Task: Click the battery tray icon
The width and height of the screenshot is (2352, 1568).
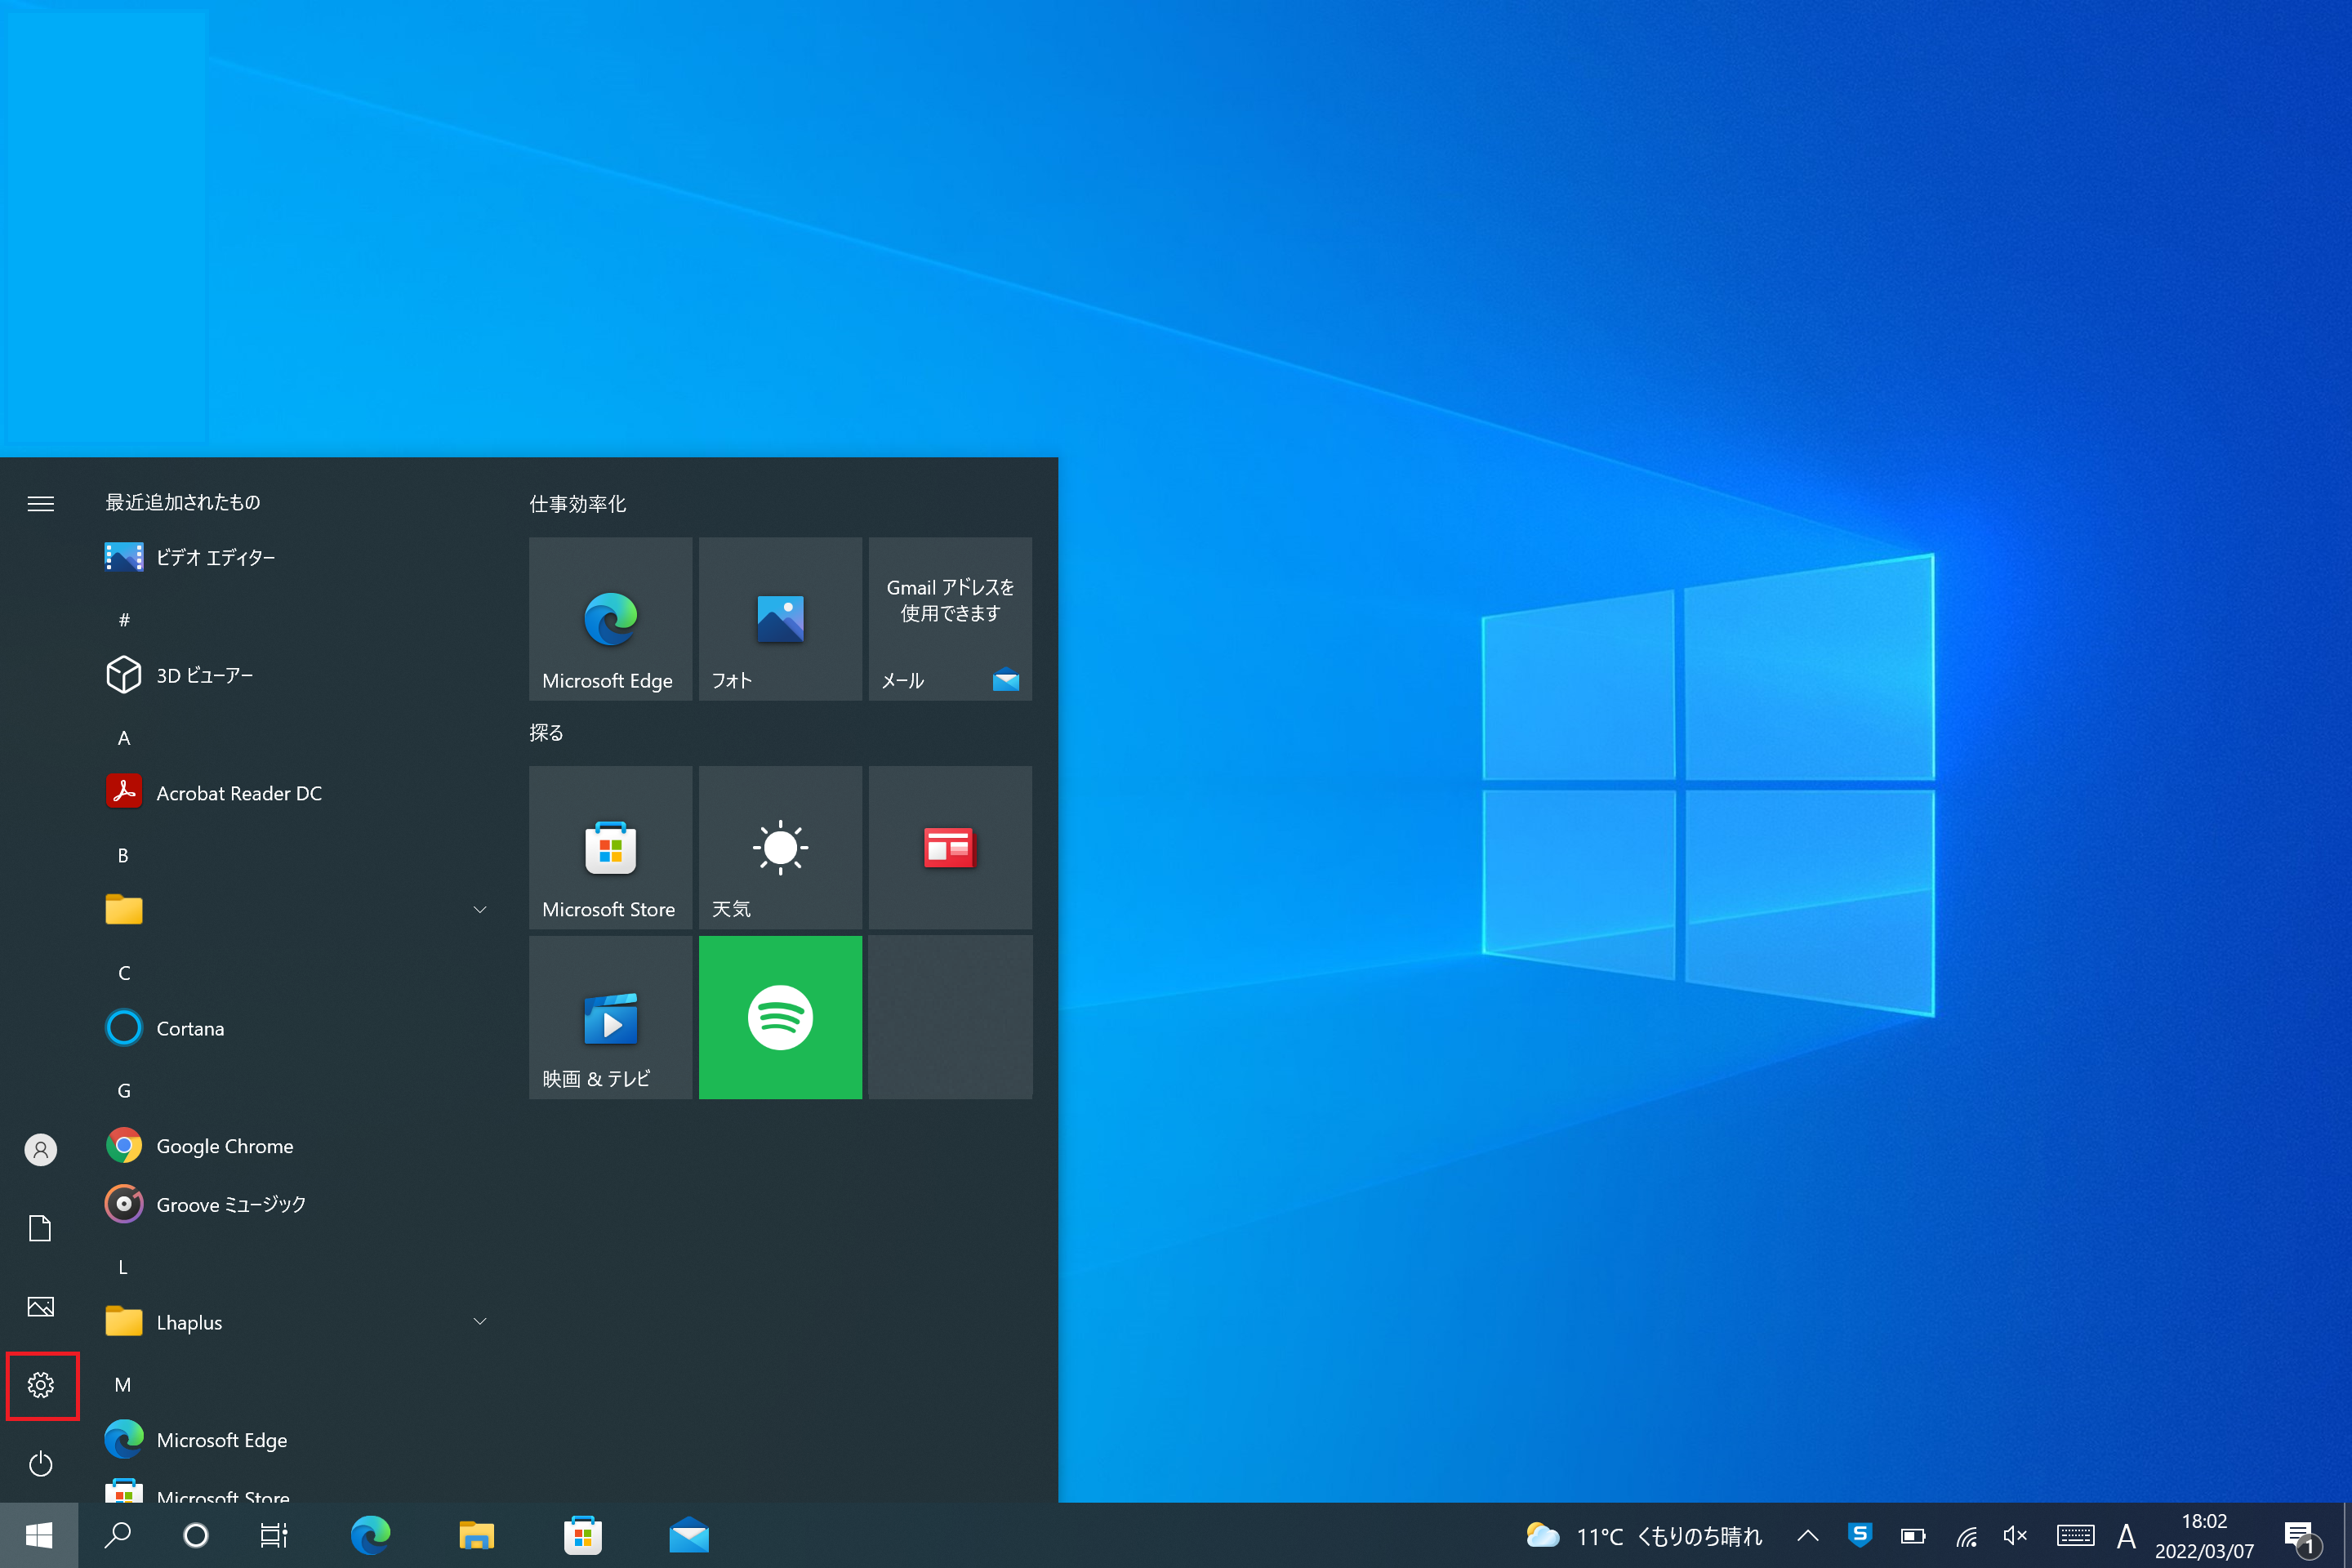Action: click(1913, 1535)
